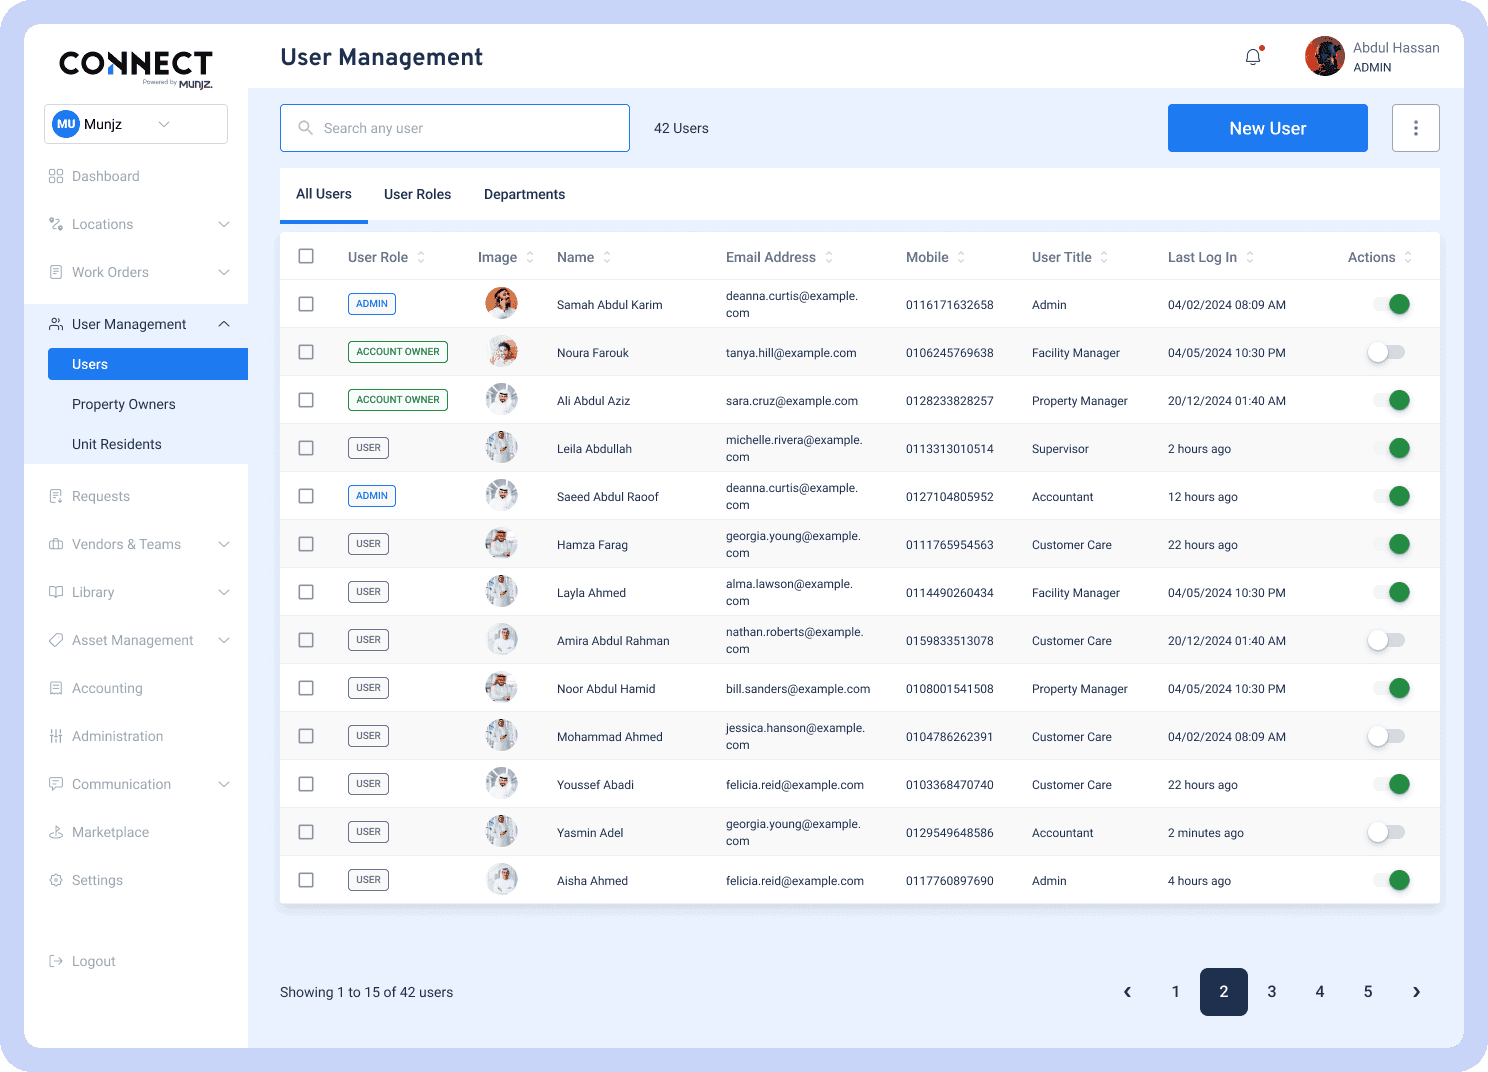This screenshot has width=1488, height=1072.
Task: Check the select-all checkbox in table header
Action: tap(306, 256)
